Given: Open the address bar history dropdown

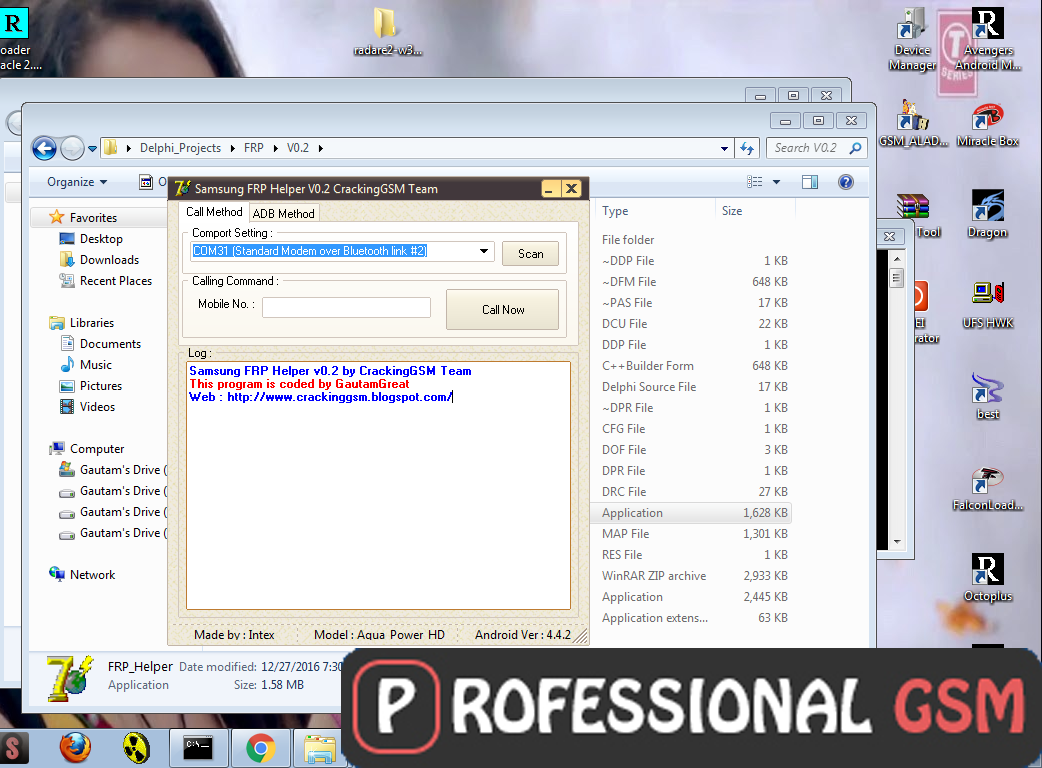Looking at the screenshot, I should (x=724, y=149).
